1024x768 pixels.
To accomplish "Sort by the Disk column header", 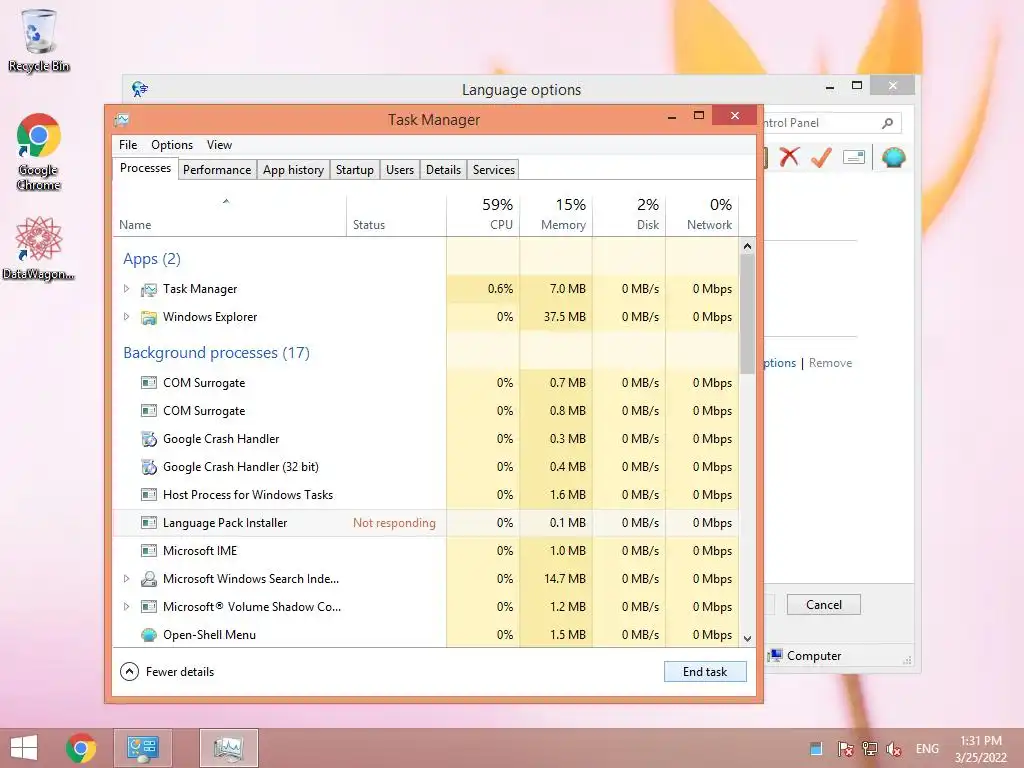I will click(630, 215).
